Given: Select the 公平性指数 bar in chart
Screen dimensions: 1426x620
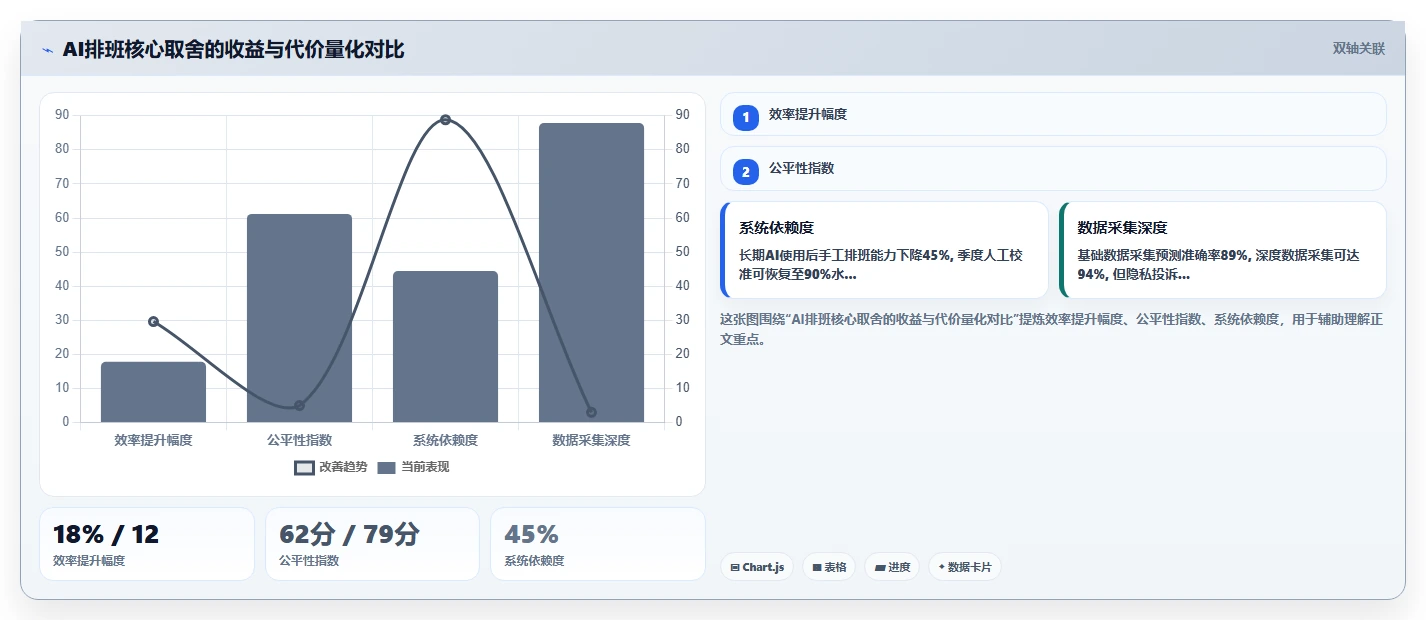Looking at the screenshot, I should [x=299, y=318].
